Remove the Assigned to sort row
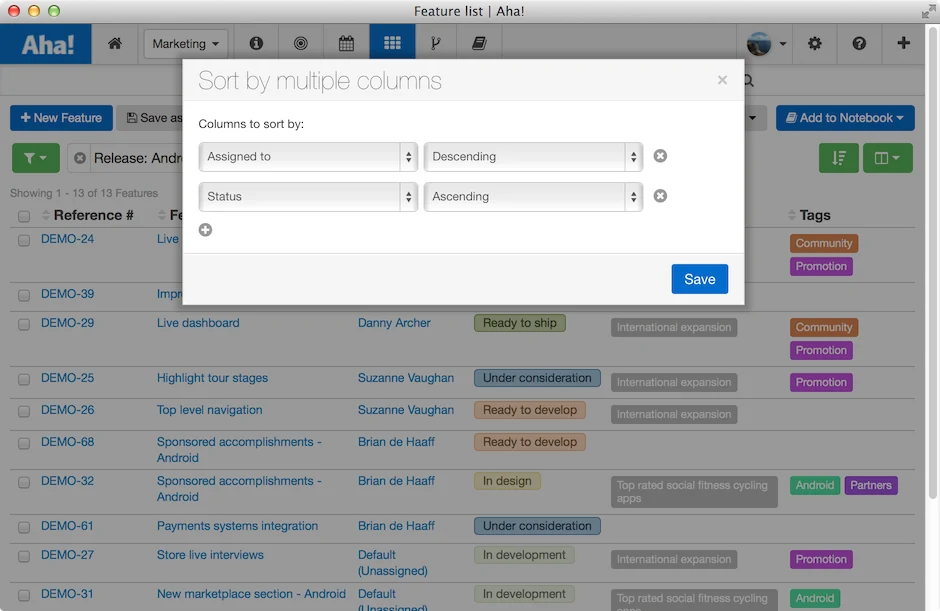 click(x=660, y=156)
